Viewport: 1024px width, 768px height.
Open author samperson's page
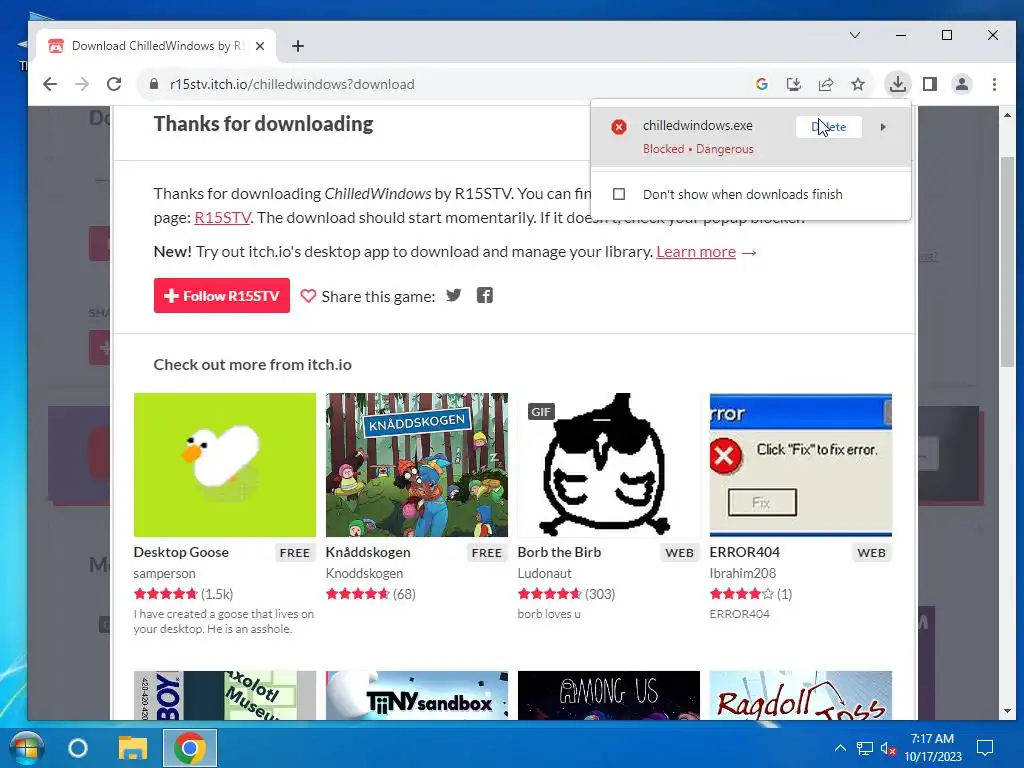(165, 573)
